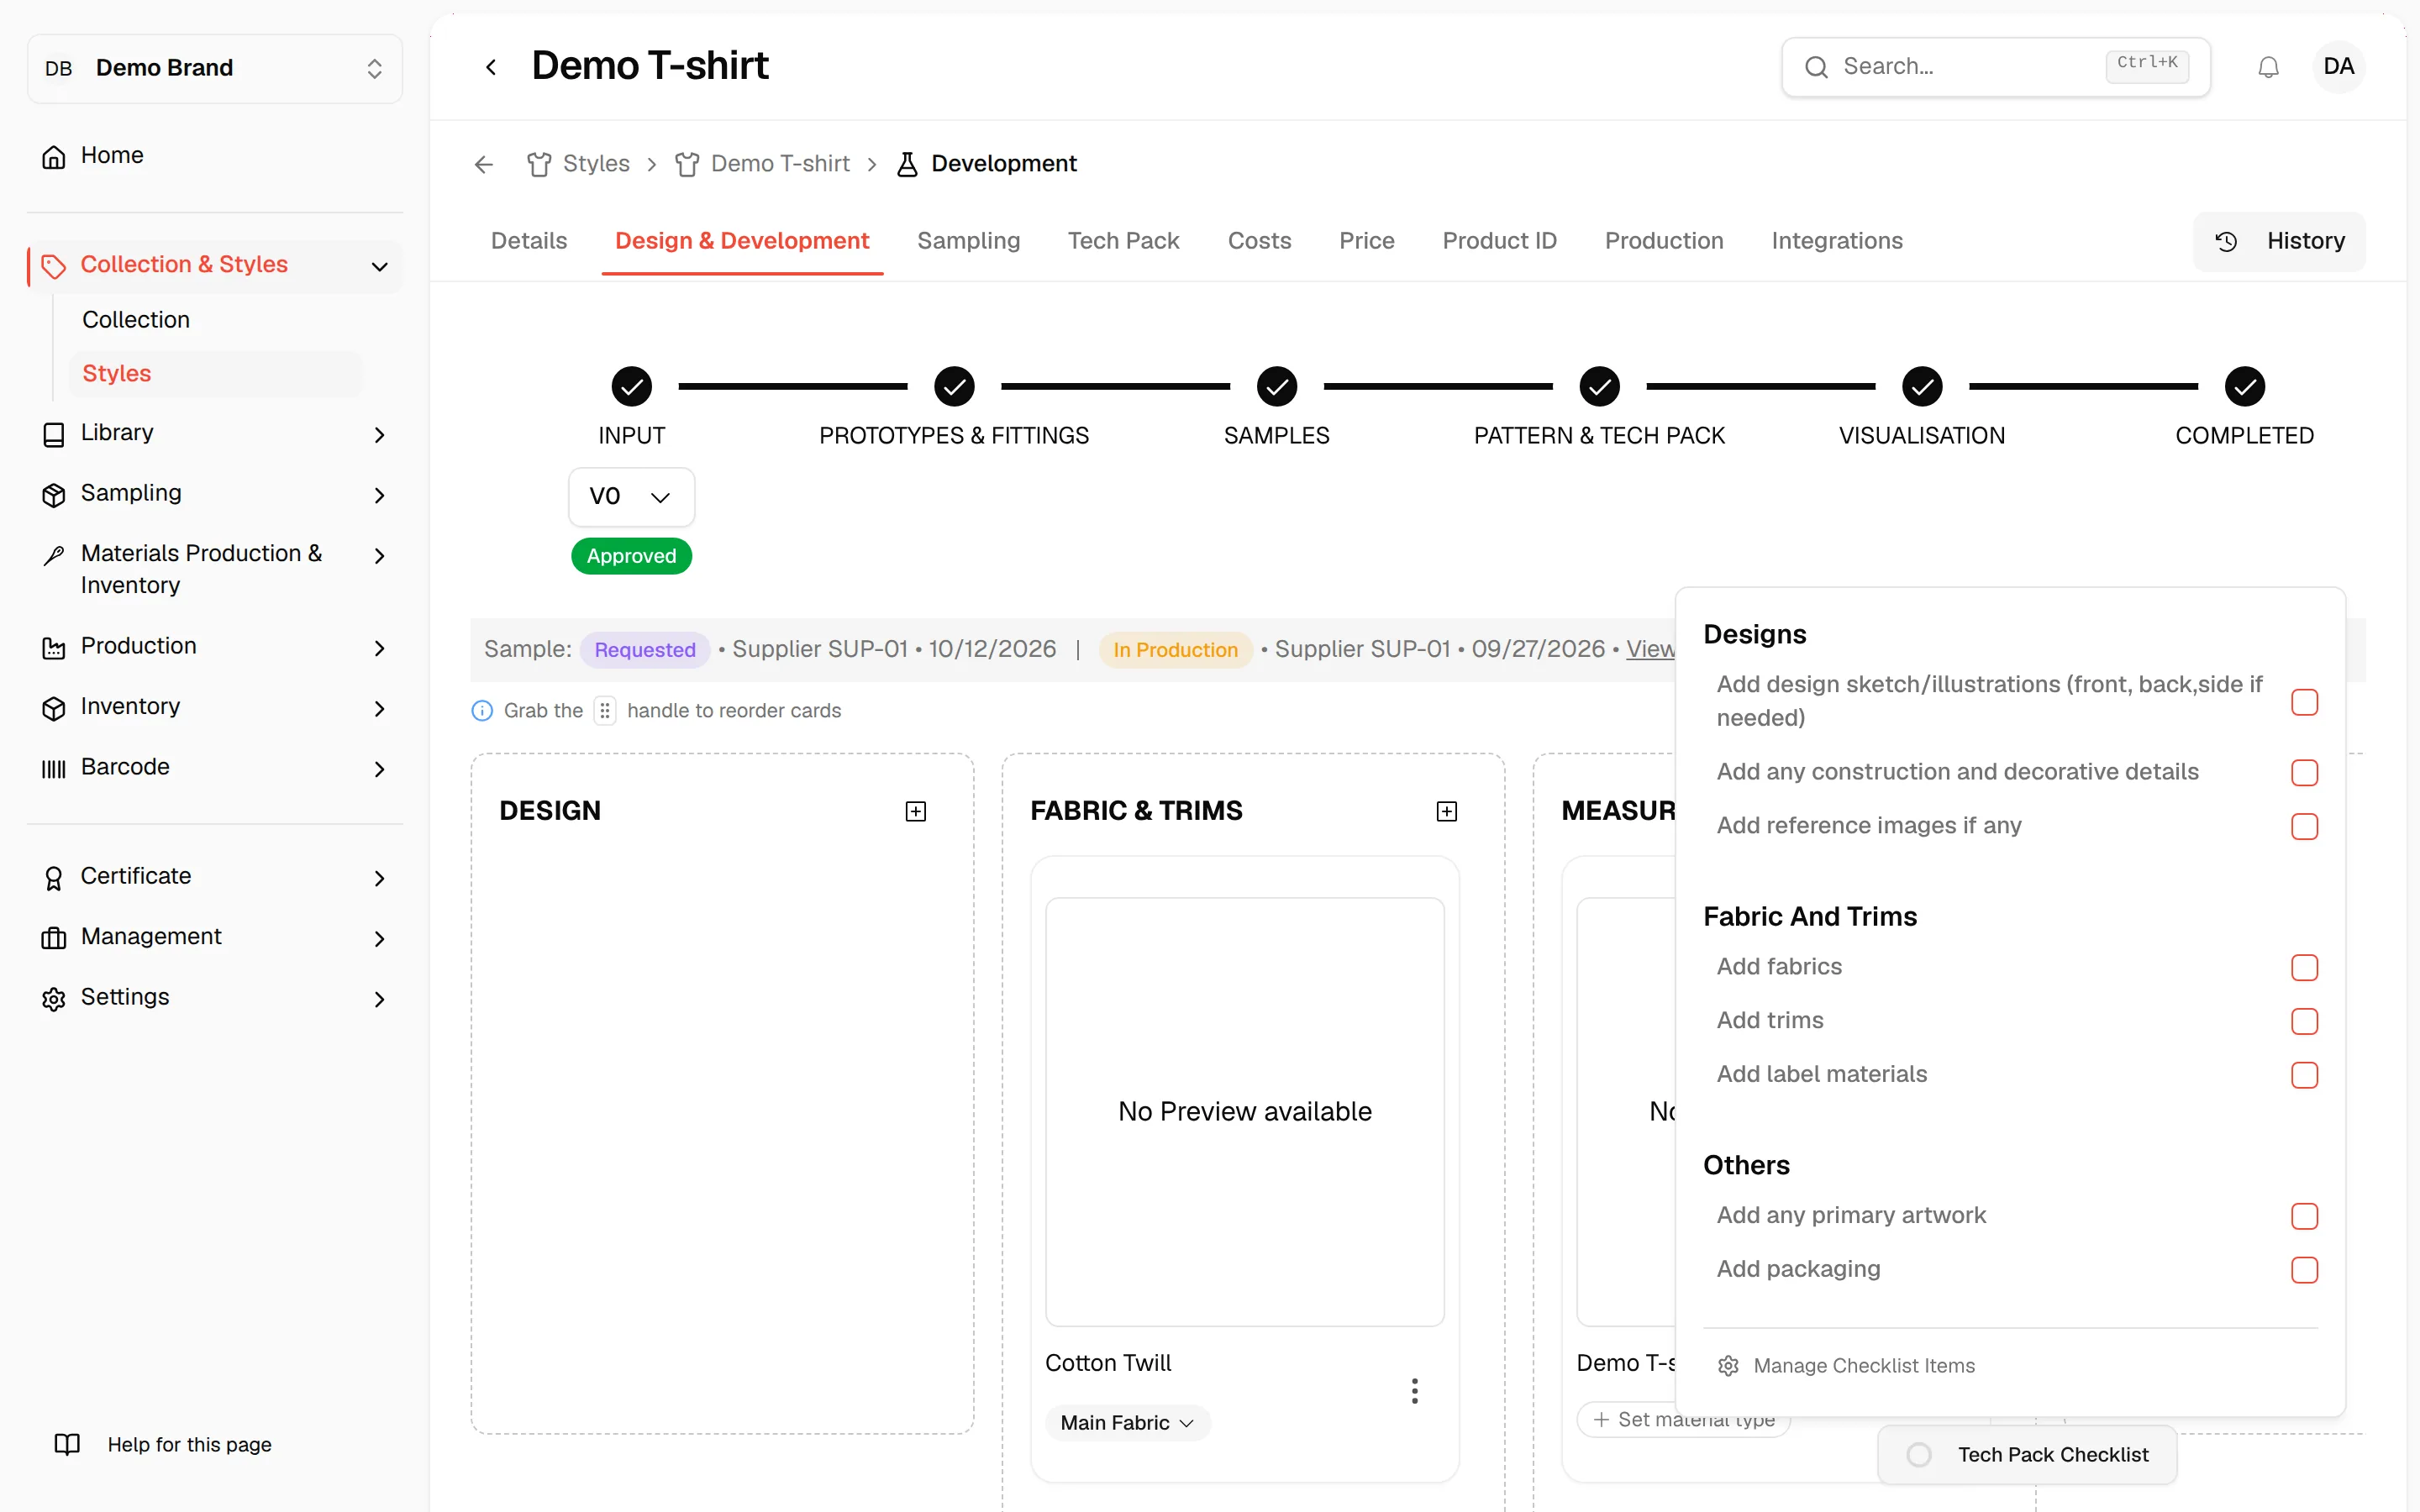Check Add any construction and decorative details

[x=2304, y=772]
